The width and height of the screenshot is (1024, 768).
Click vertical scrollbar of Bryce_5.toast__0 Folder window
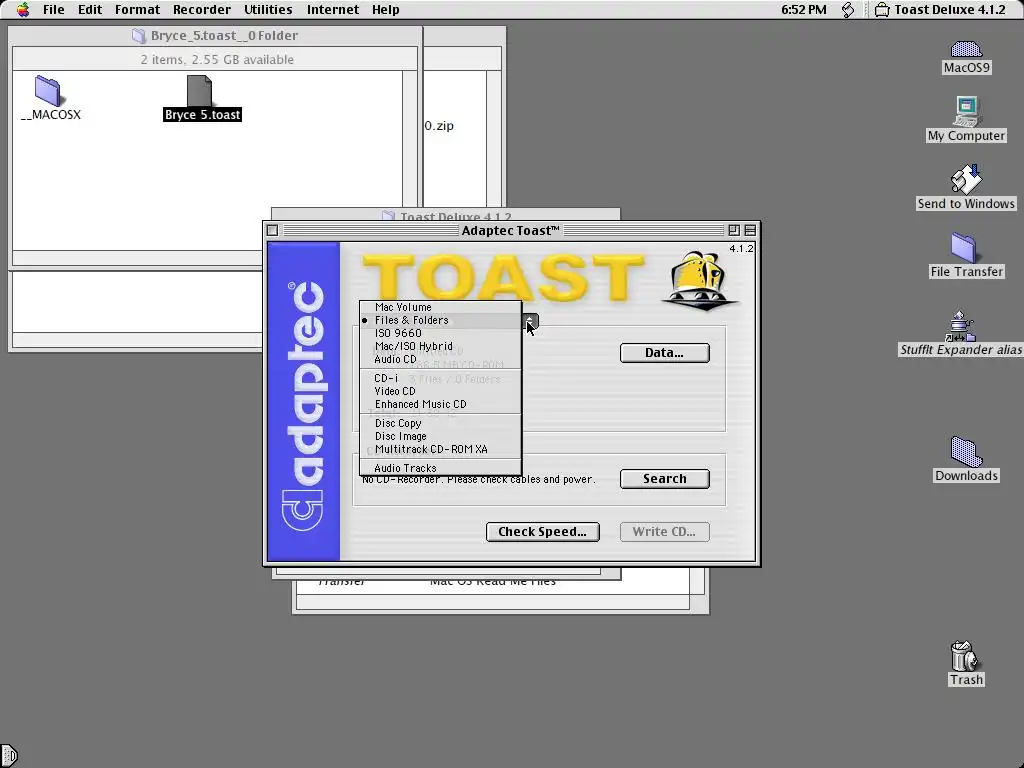click(410, 160)
